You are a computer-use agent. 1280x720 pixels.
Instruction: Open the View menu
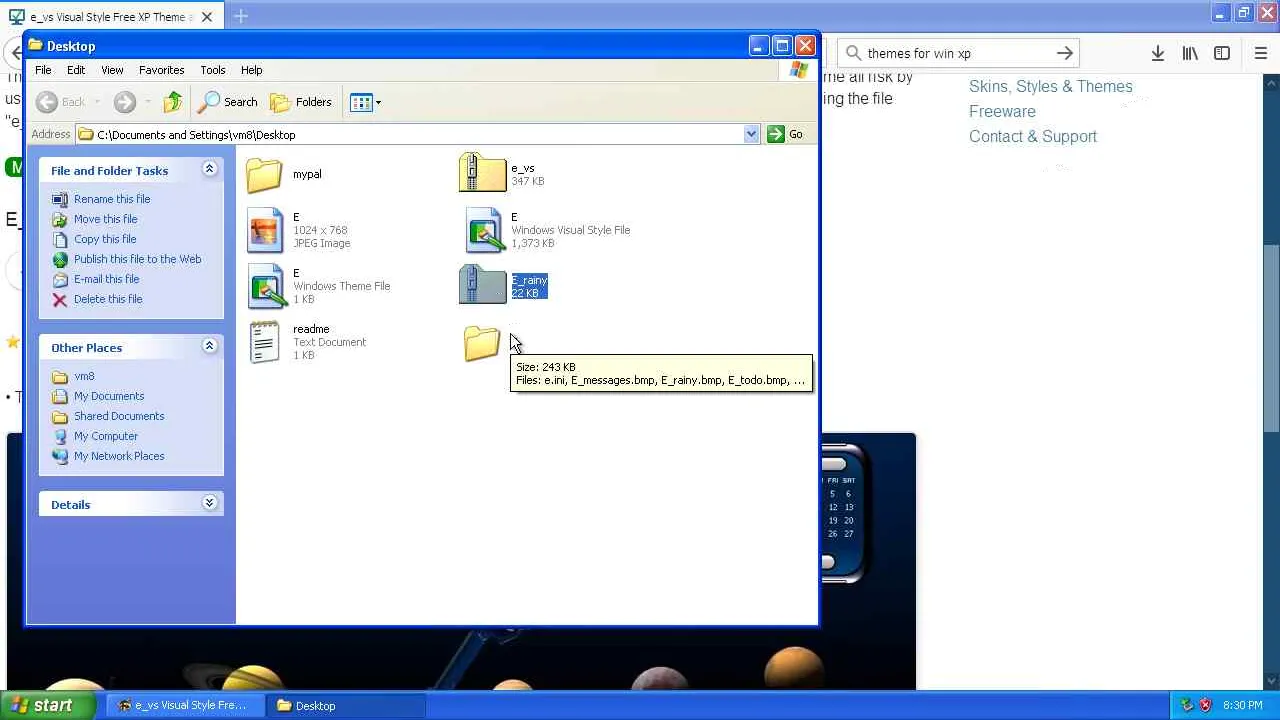point(112,70)
